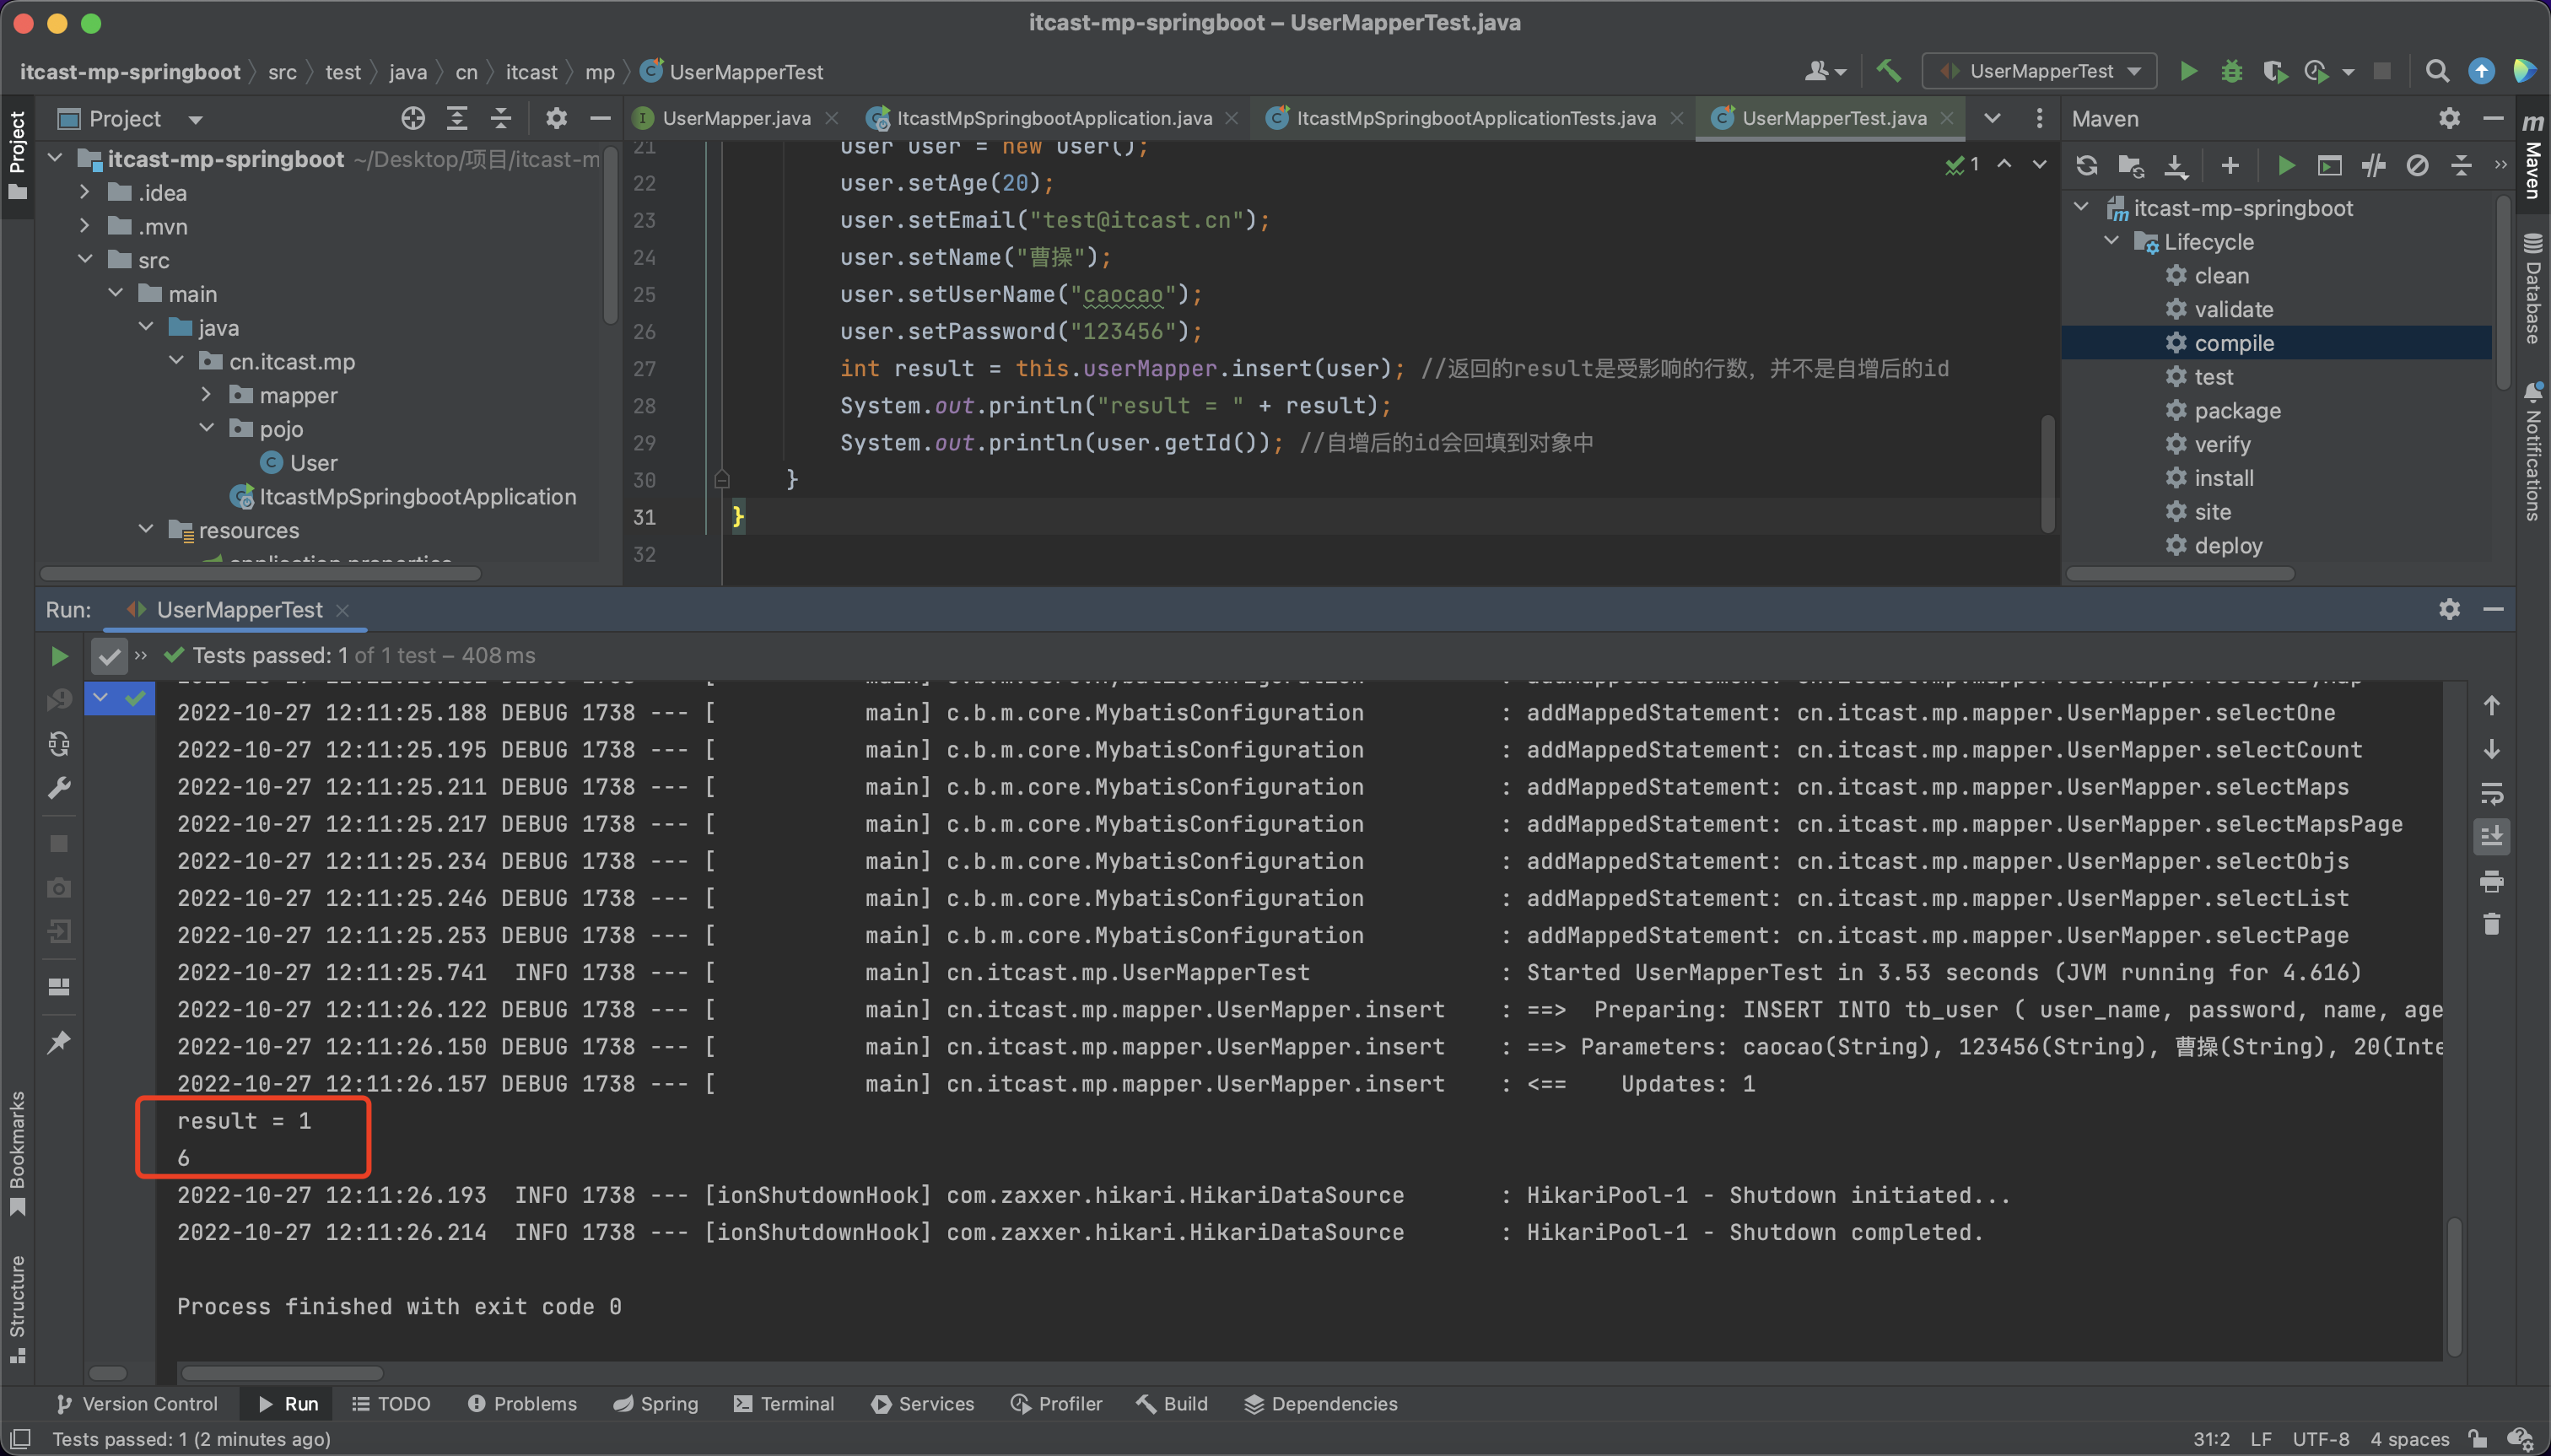Select Maven compile lifecycle goal
The height and width of the screenshot is (1456, 2551).
point(2233,343)
